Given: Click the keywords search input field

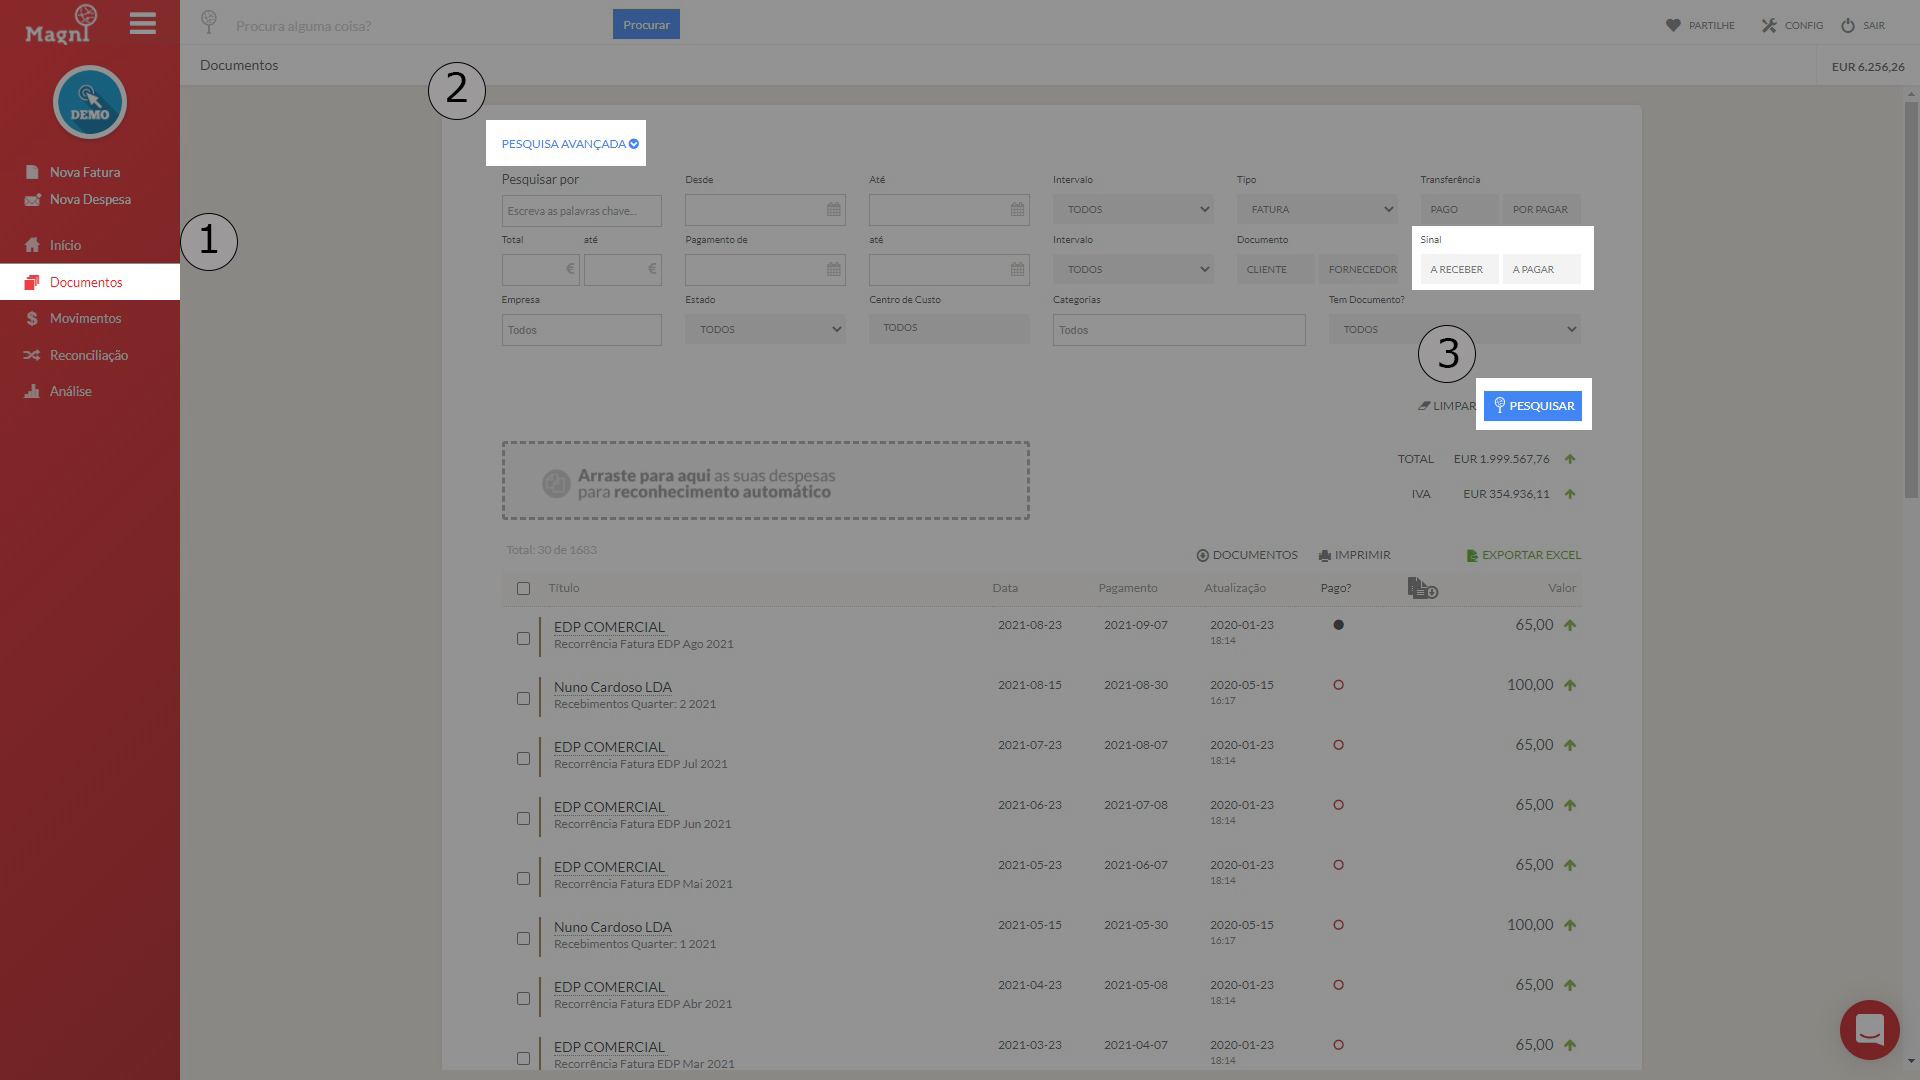Looking at the screenshot, I should point(581,210).
